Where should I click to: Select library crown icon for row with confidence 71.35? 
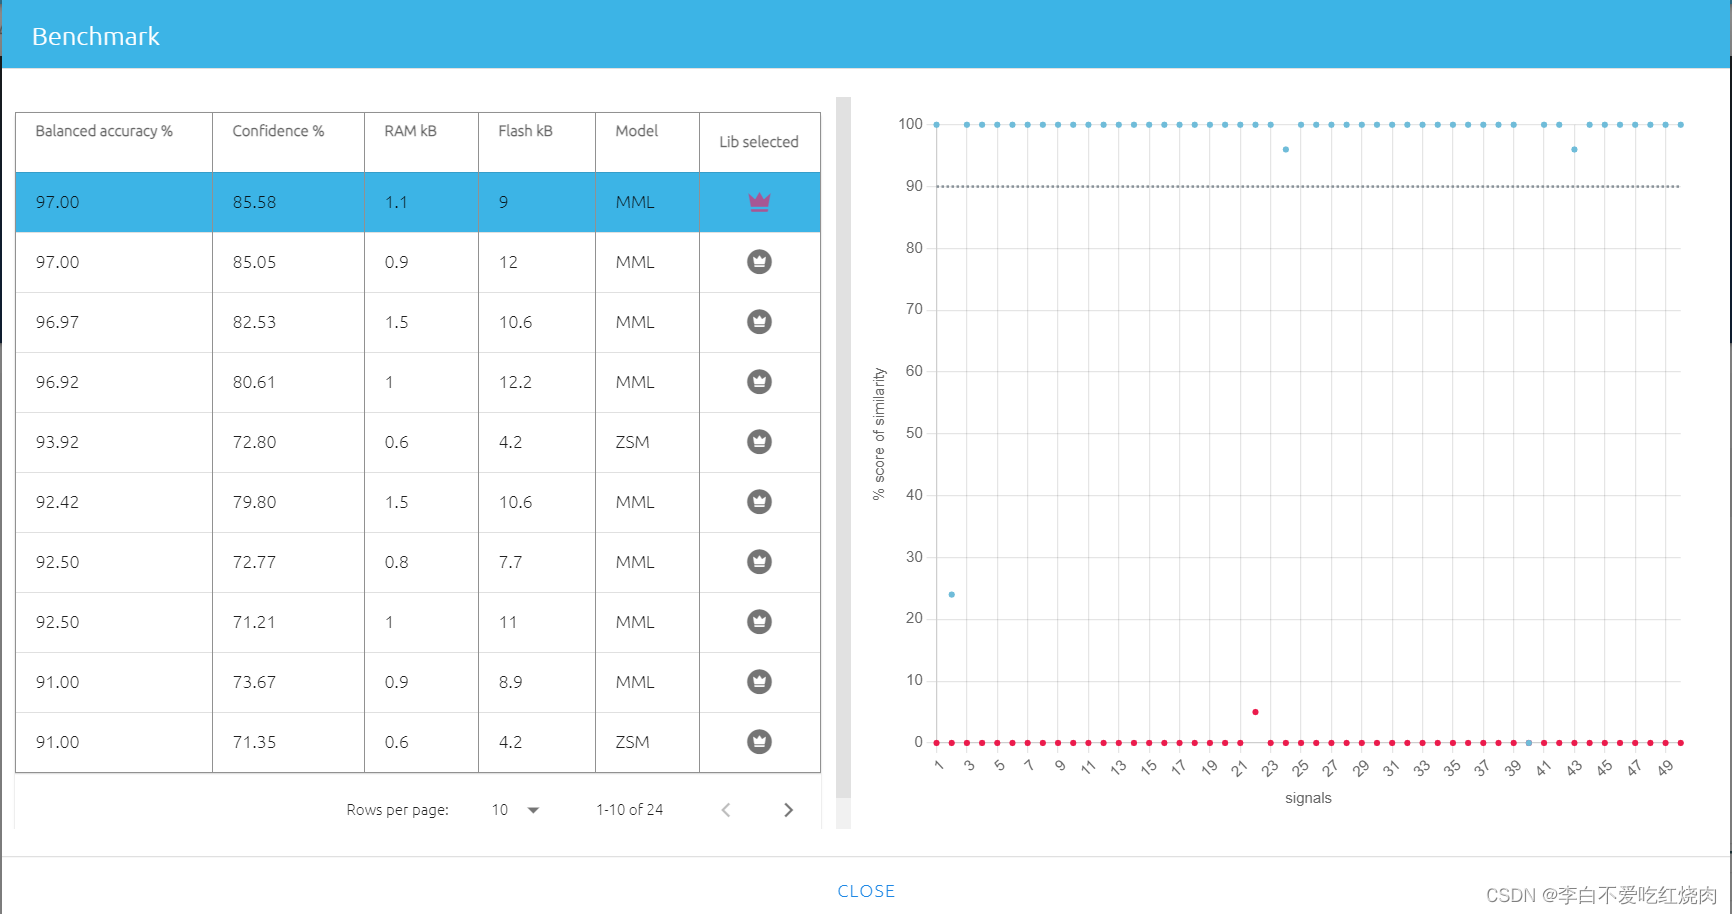759,742
